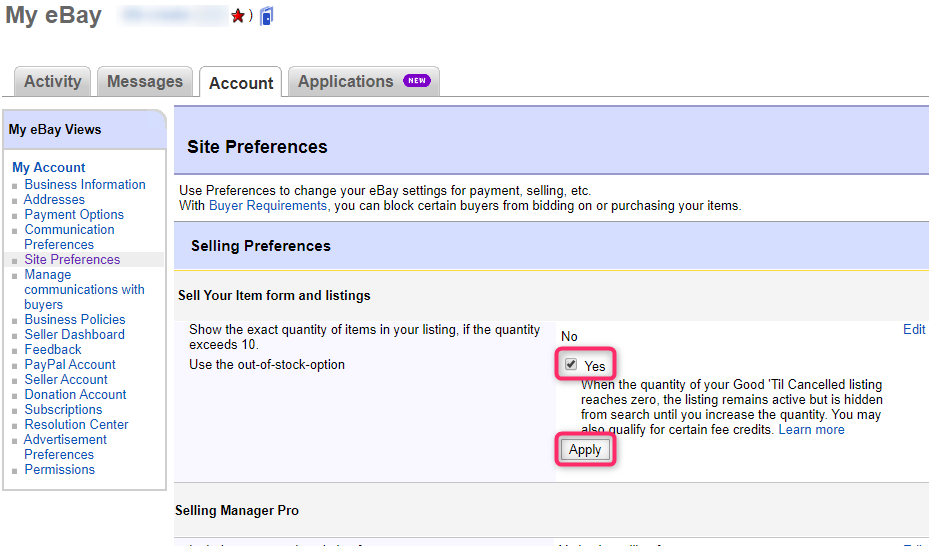Click the My eBay Views header
936x546 pixels.
tap(55, 129)
